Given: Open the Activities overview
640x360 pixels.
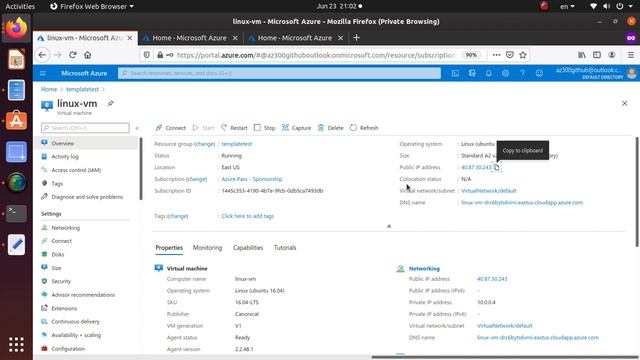Looking at the screenshot, I should coord(20,6).
